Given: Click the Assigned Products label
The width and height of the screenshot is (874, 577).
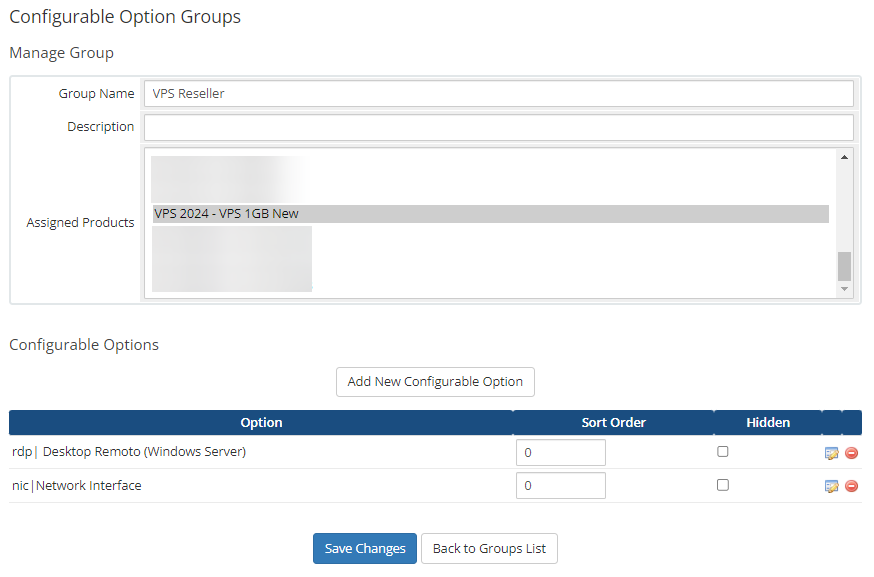Looking at the screenshot, I should 80,222.
